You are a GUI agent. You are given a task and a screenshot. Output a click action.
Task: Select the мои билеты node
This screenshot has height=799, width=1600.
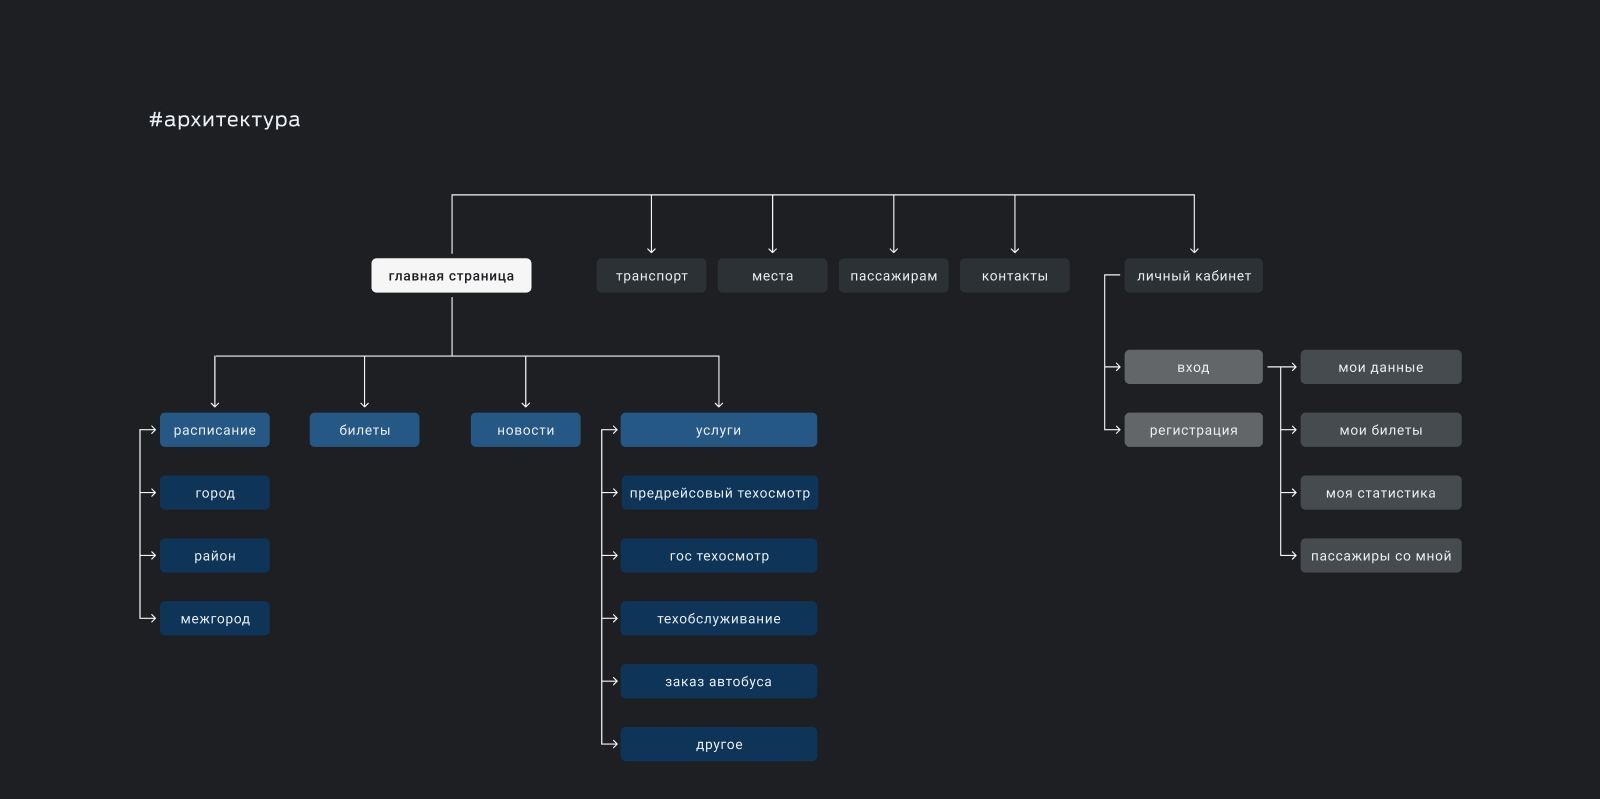(1380, 430)
